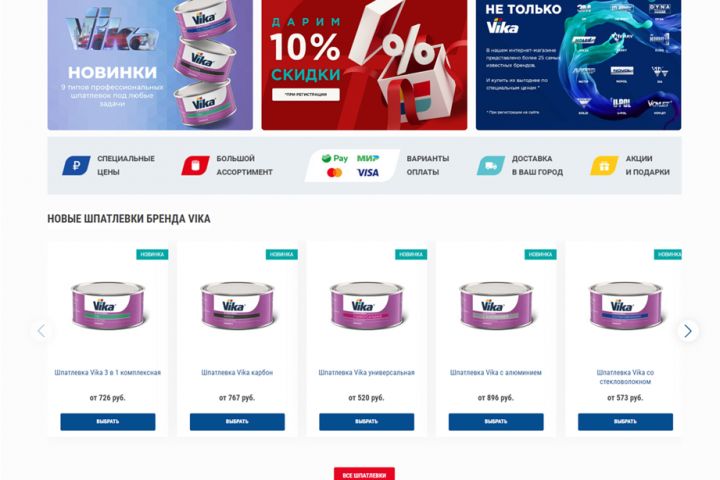Open Шпатлевка Vika с алюминием link
720x480 pixels.
pyautogui.click(x=495, y=373)
